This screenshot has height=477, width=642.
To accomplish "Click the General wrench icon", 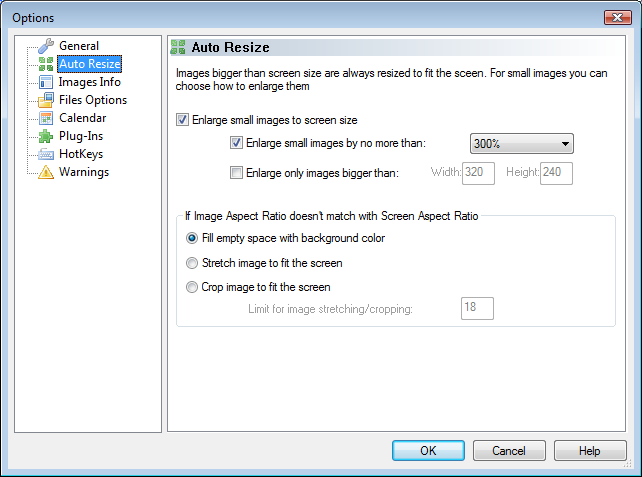I will [46, 46].
